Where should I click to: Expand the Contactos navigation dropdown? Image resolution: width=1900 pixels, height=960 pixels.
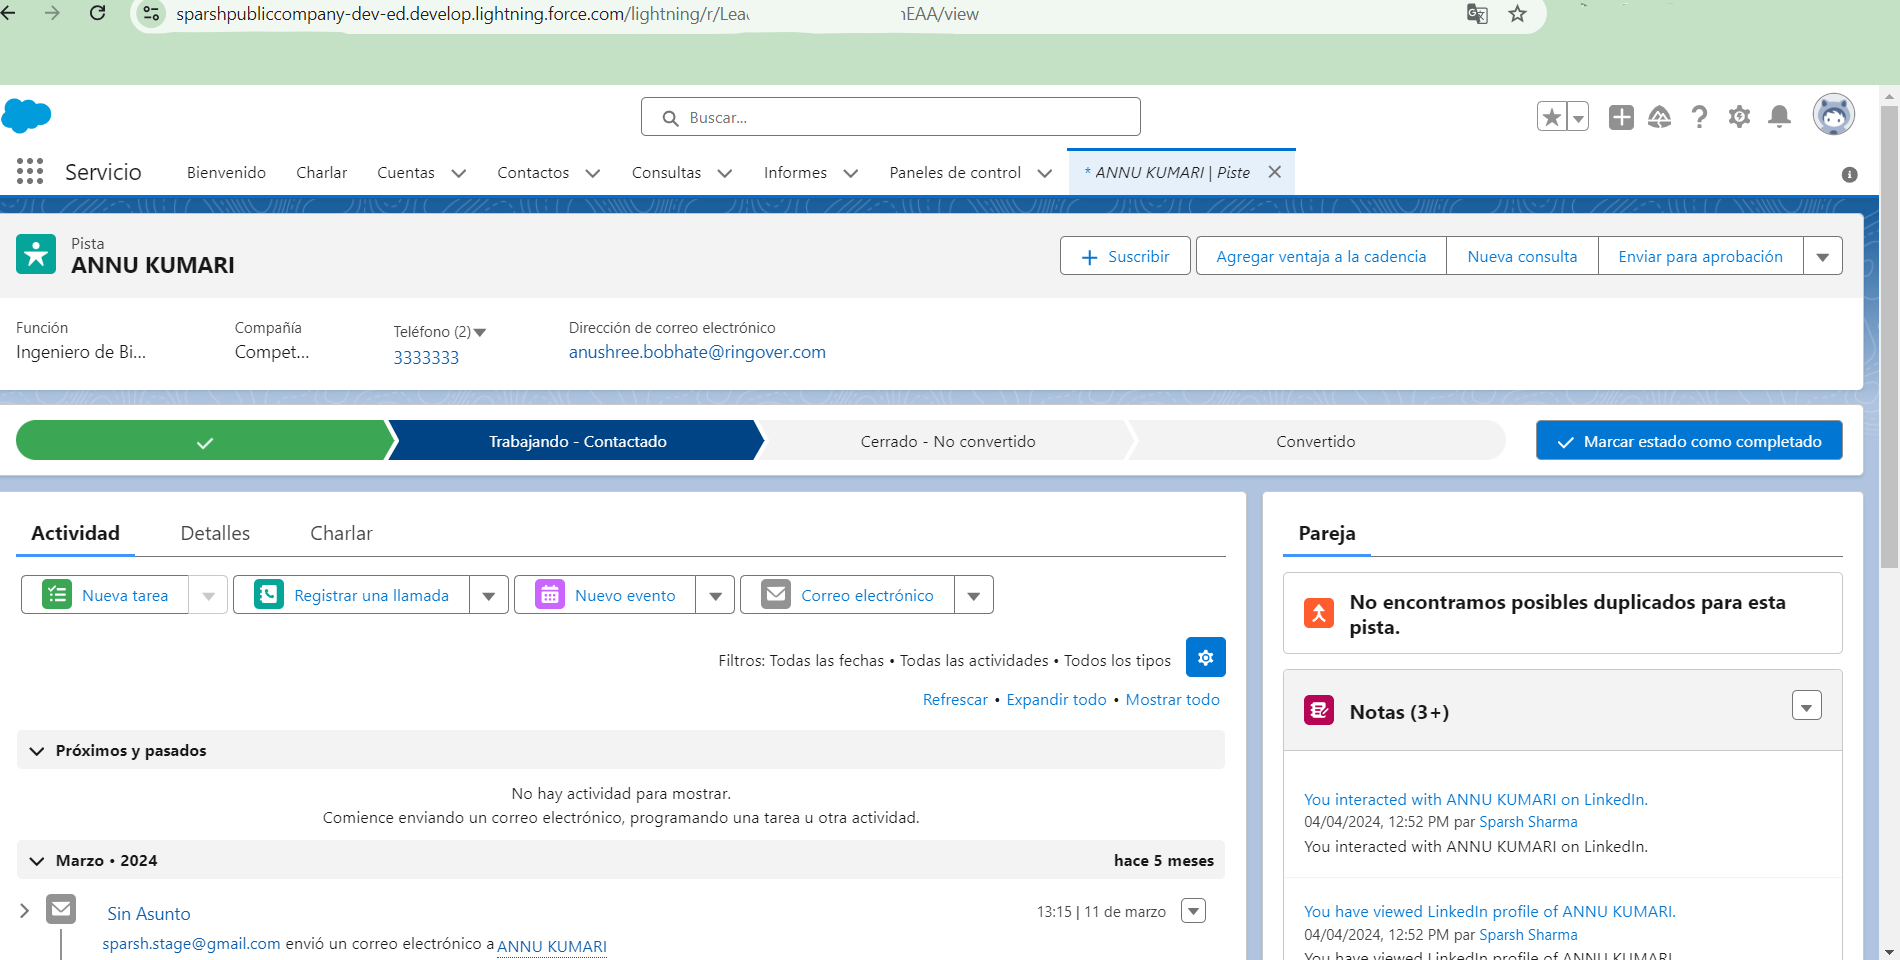pos(593,173)
